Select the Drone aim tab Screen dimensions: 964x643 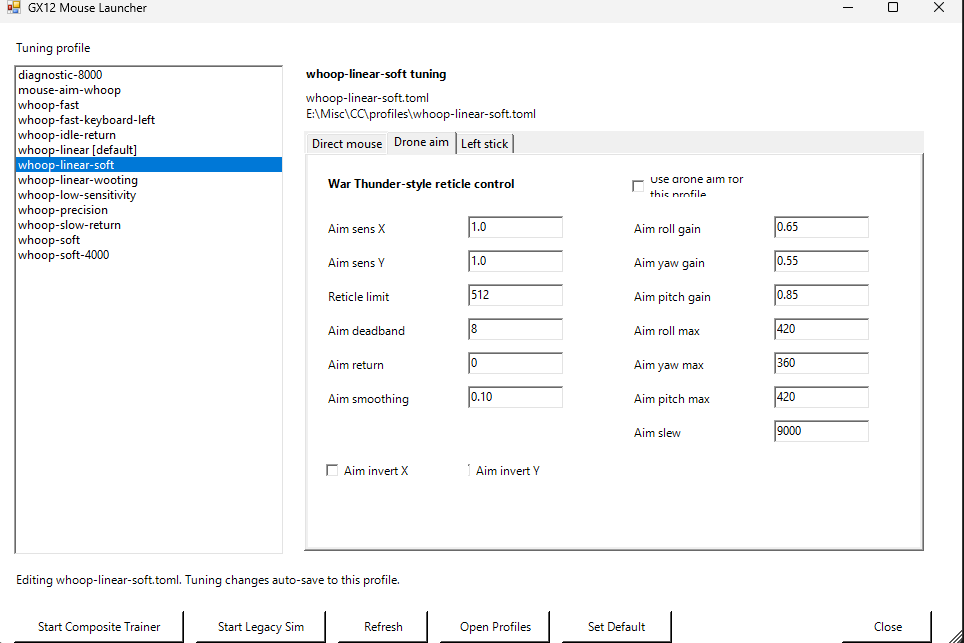point(421,142)
